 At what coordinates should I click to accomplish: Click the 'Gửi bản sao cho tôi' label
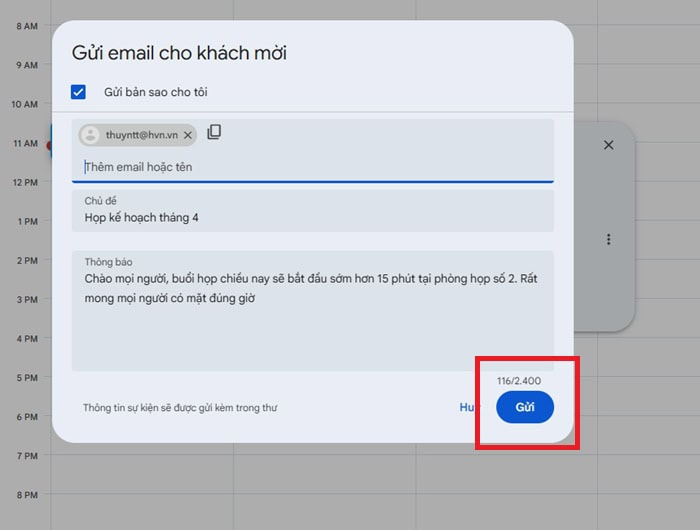[155, 92]
